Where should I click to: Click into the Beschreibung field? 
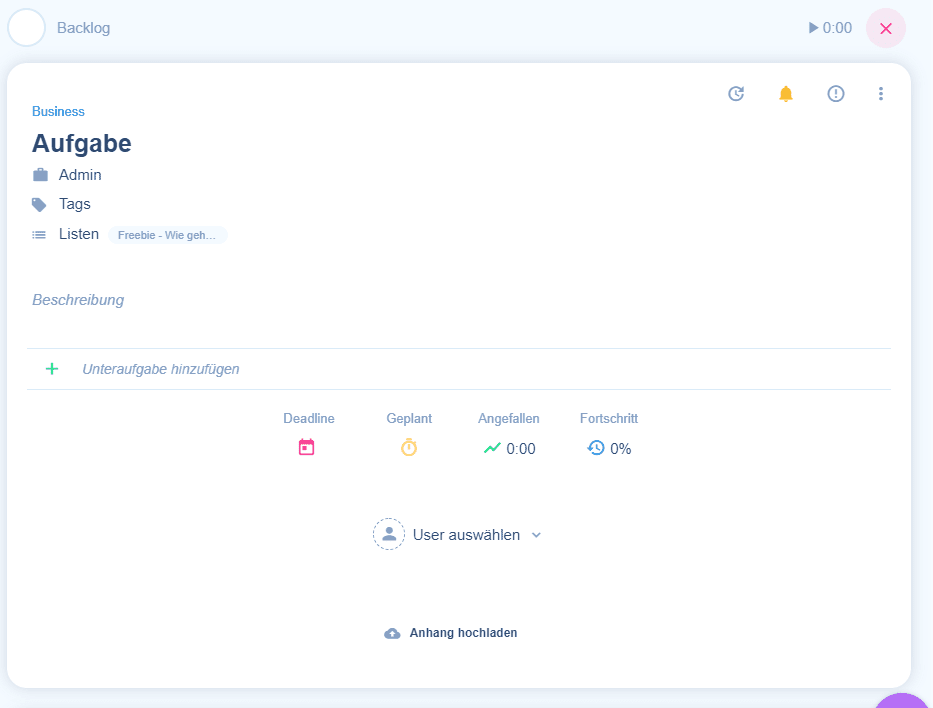click(78, 300)
